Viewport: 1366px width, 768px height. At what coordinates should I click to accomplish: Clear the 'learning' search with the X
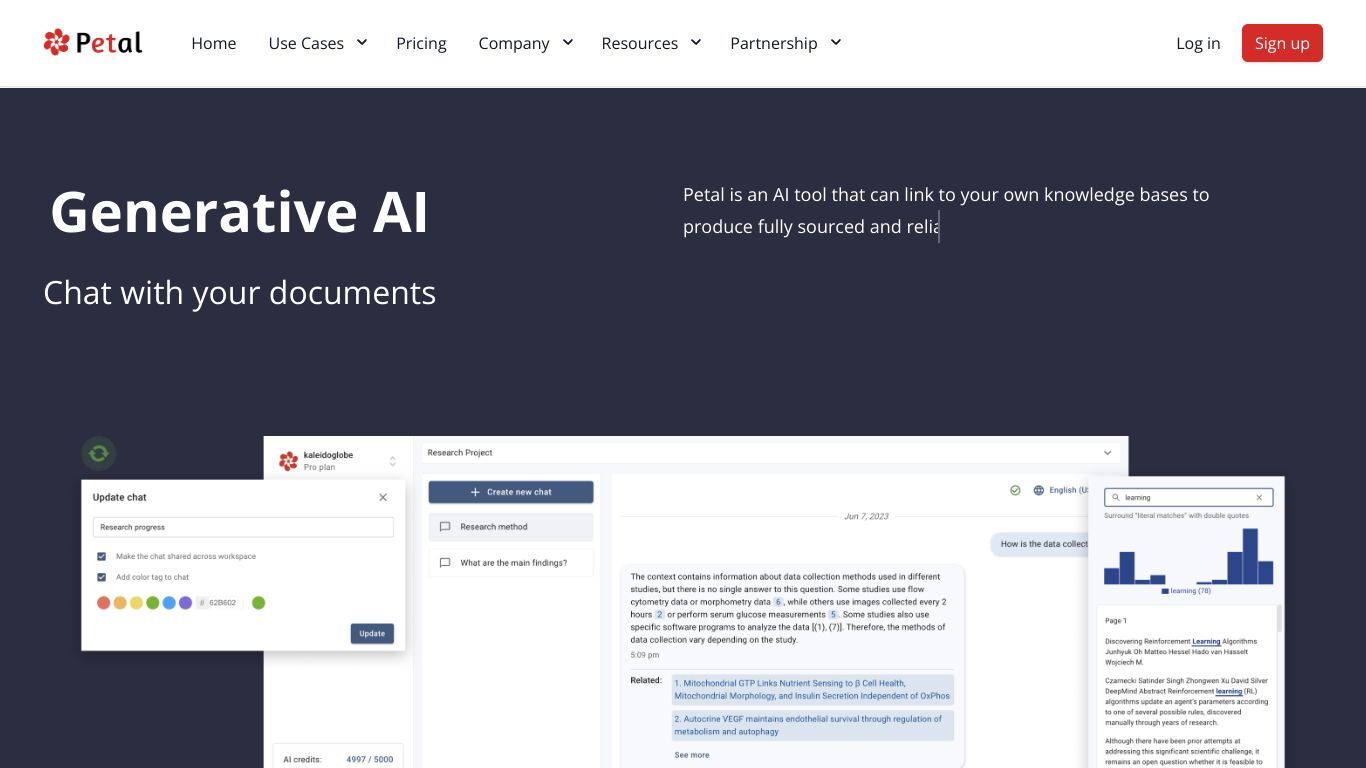click(x=1259, y=497)
